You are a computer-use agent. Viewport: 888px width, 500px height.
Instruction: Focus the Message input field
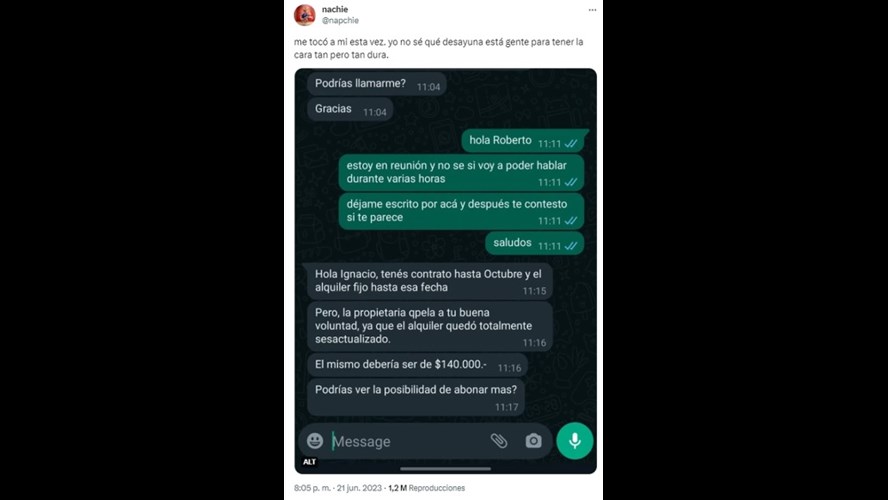408,441
